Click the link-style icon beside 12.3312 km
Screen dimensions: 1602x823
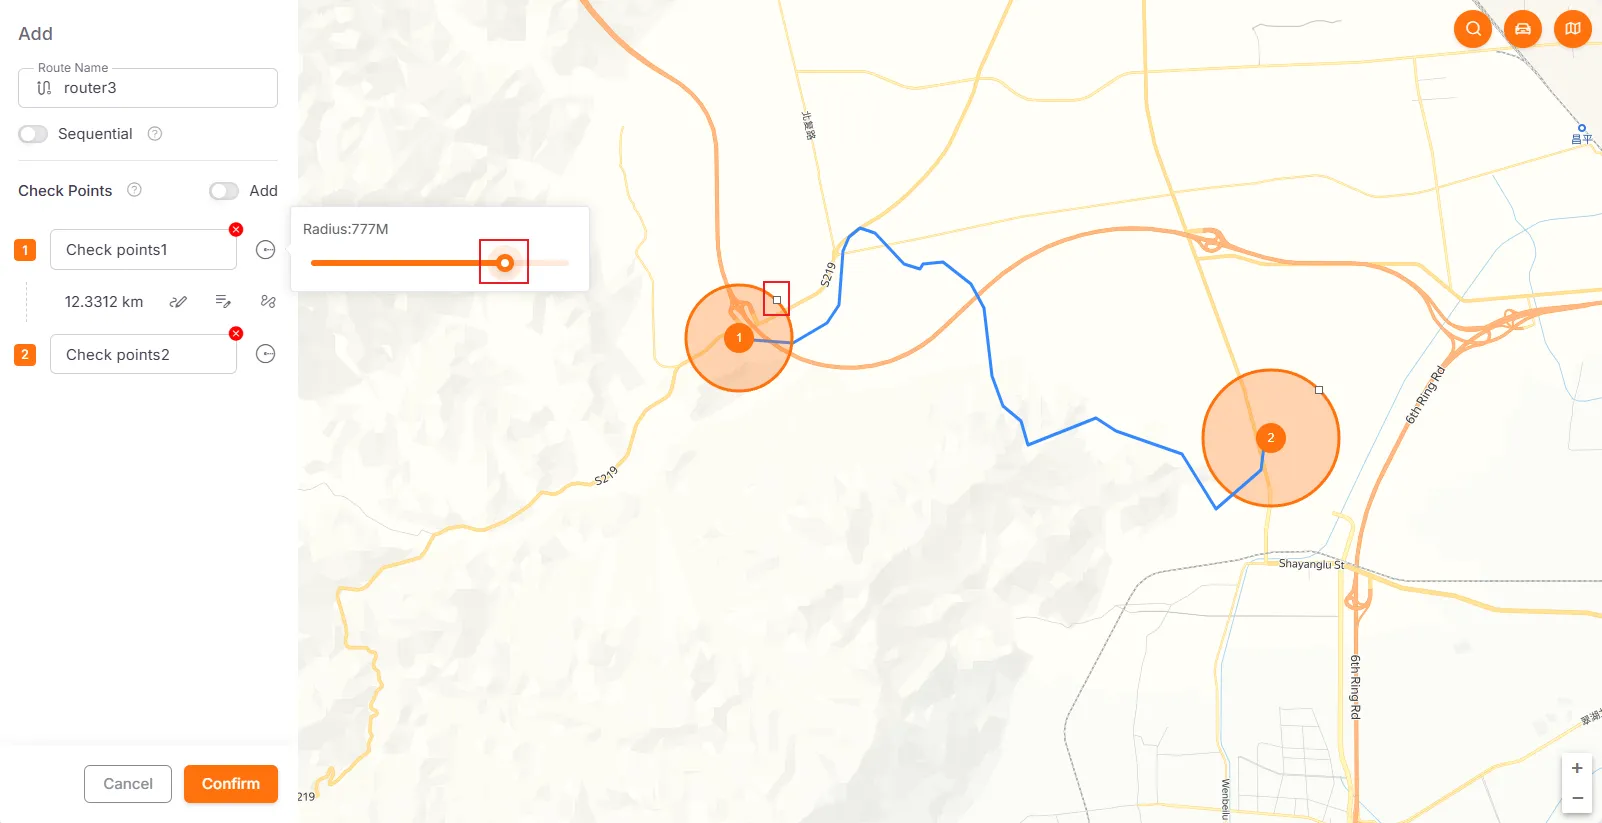pyautogui.click(x=179, y=302)
